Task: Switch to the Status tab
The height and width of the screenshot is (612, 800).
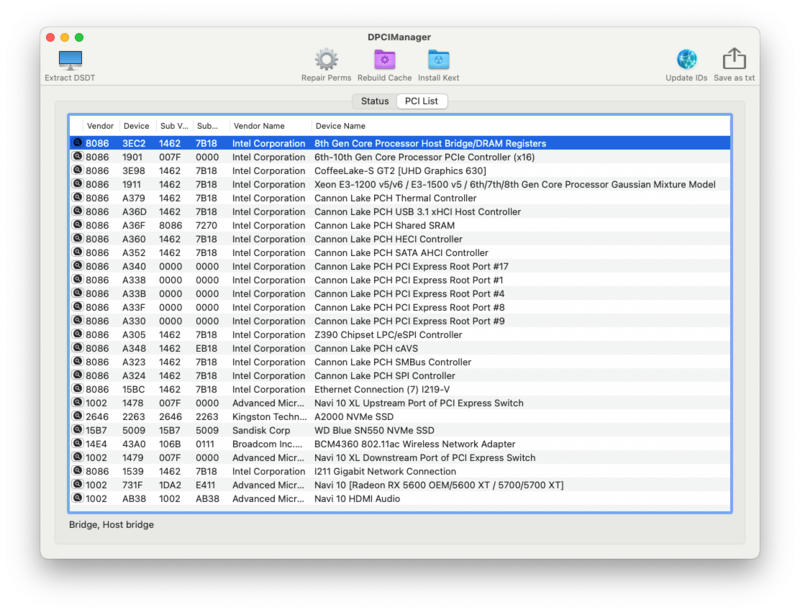Action: [x=375, y=101]
